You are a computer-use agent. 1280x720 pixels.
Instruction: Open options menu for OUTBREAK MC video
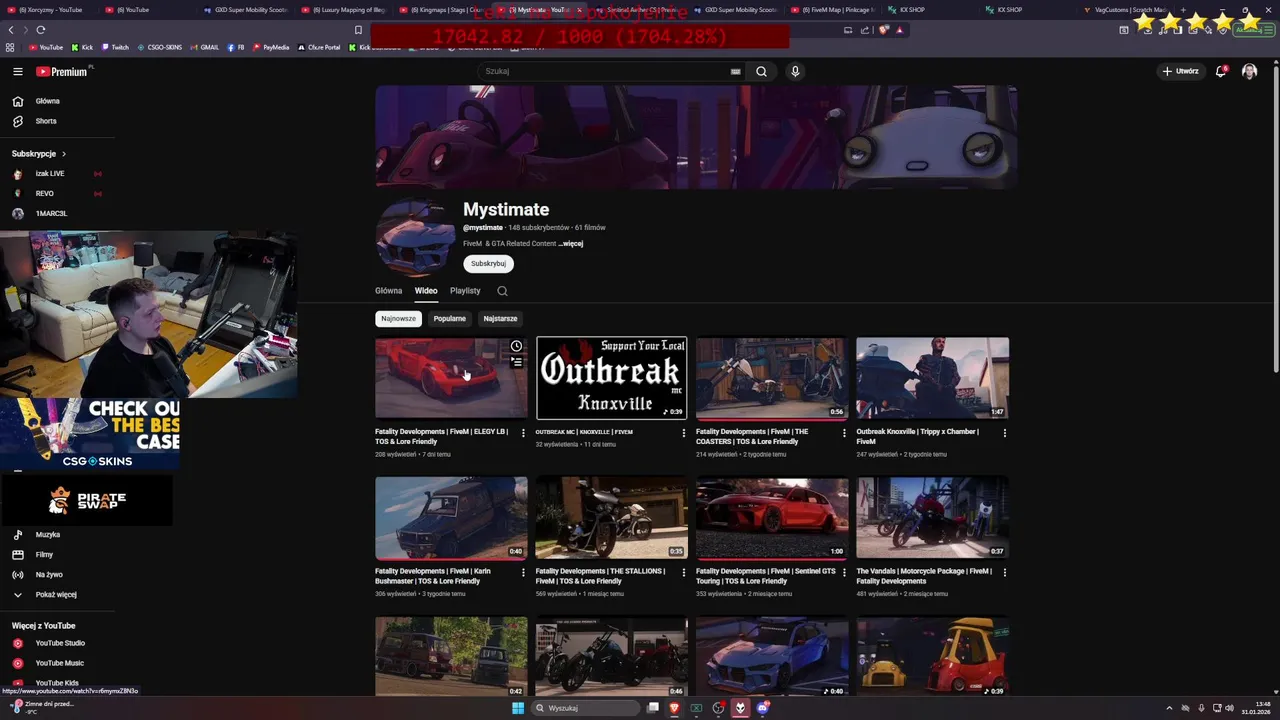[x=684, y=433]
